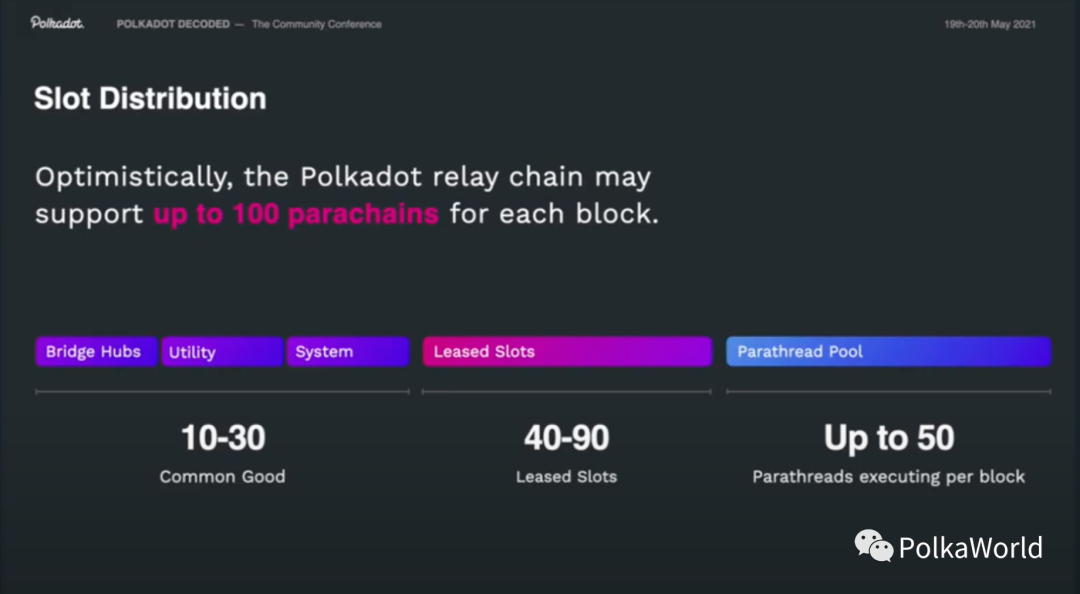1080x594 pixels.
Task: Select the Utility purple label
Action: pyautogui.click(x=221, y=352)
